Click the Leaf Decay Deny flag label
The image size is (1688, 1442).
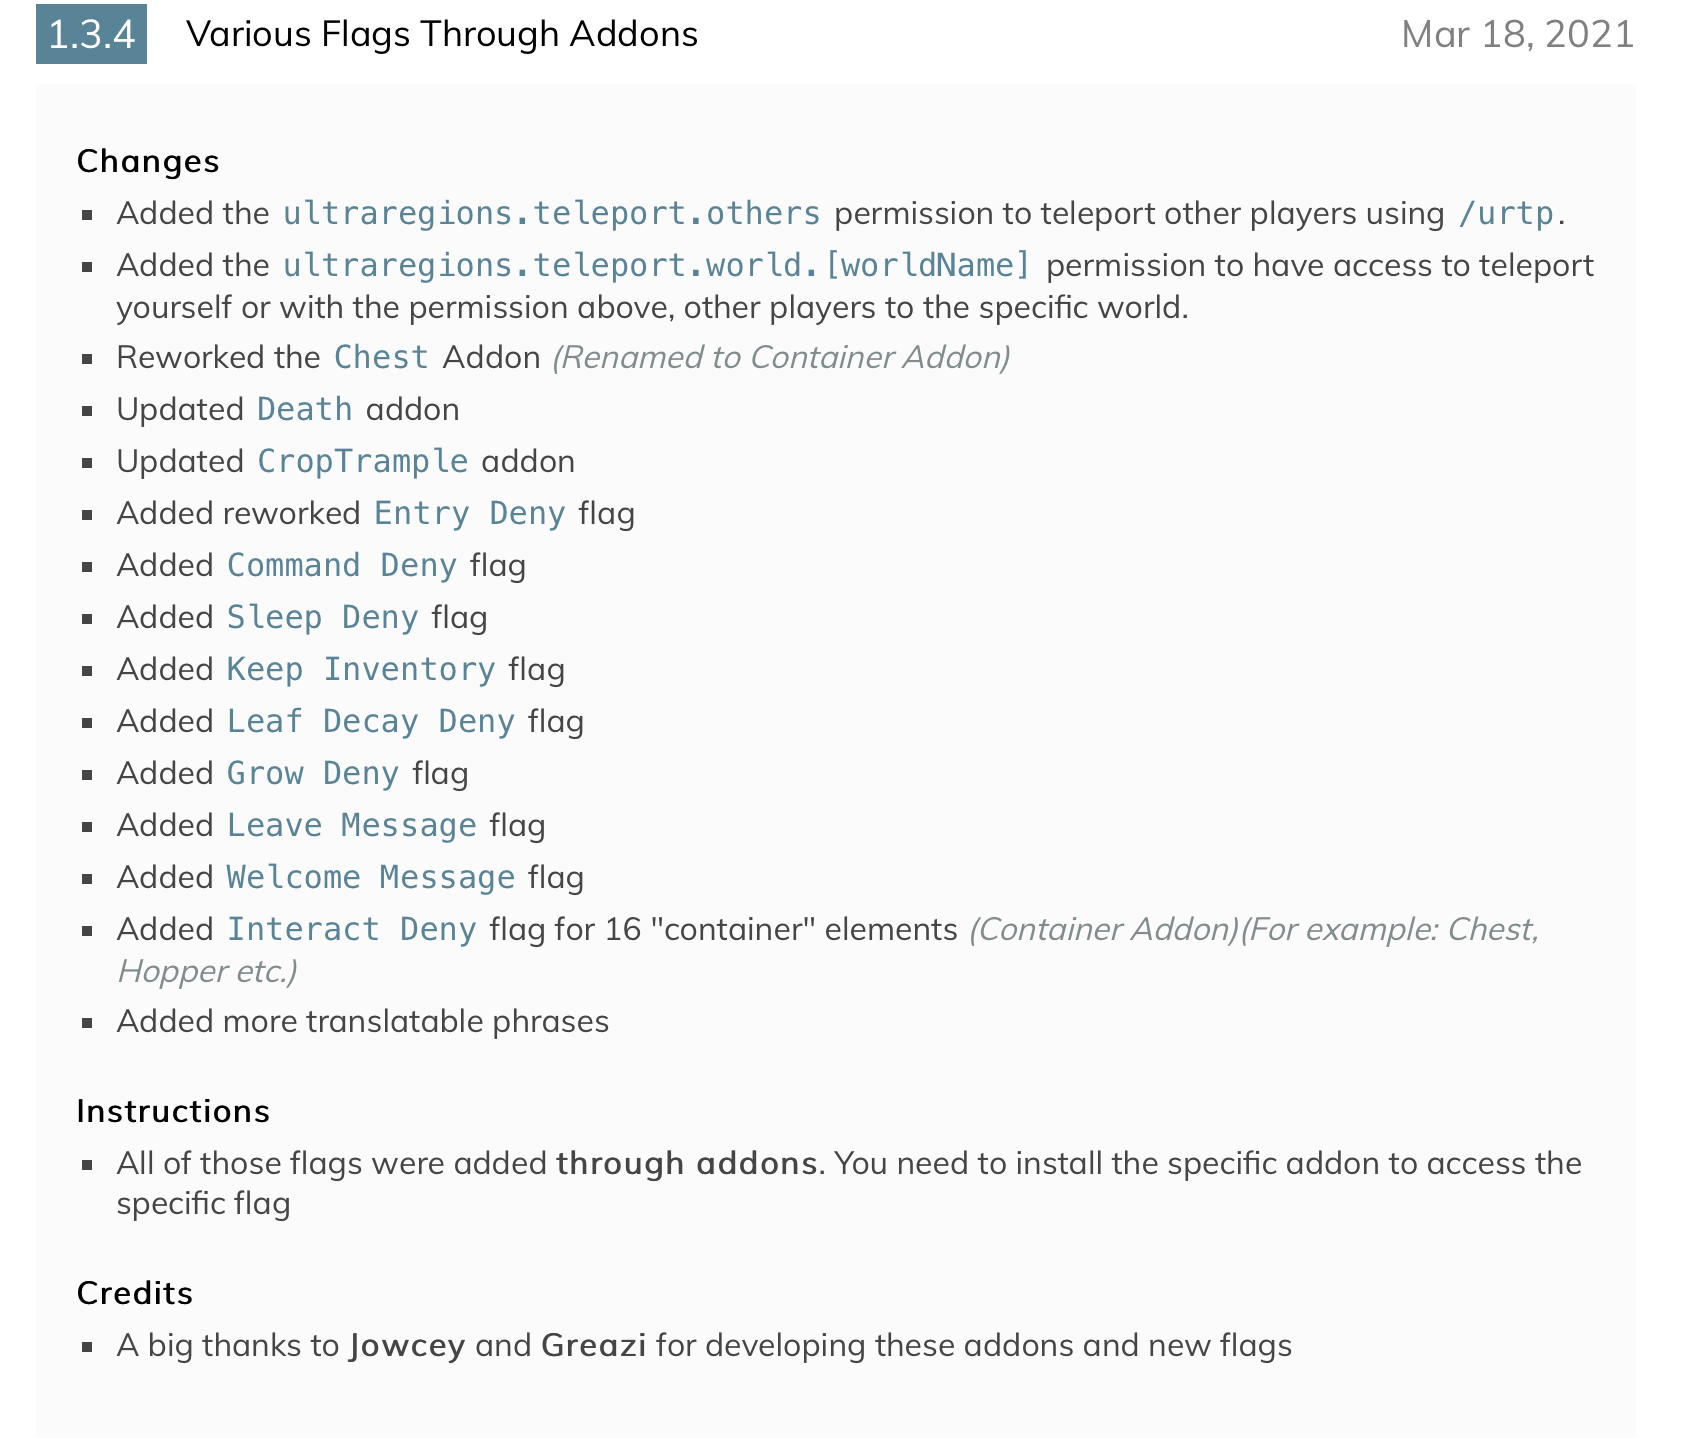pyautogui.click(x=371, y=721)
